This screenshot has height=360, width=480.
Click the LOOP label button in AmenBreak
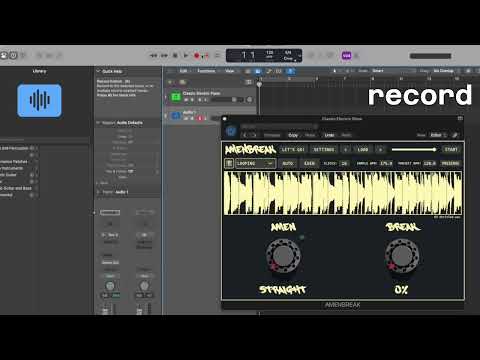click(363, 150)
